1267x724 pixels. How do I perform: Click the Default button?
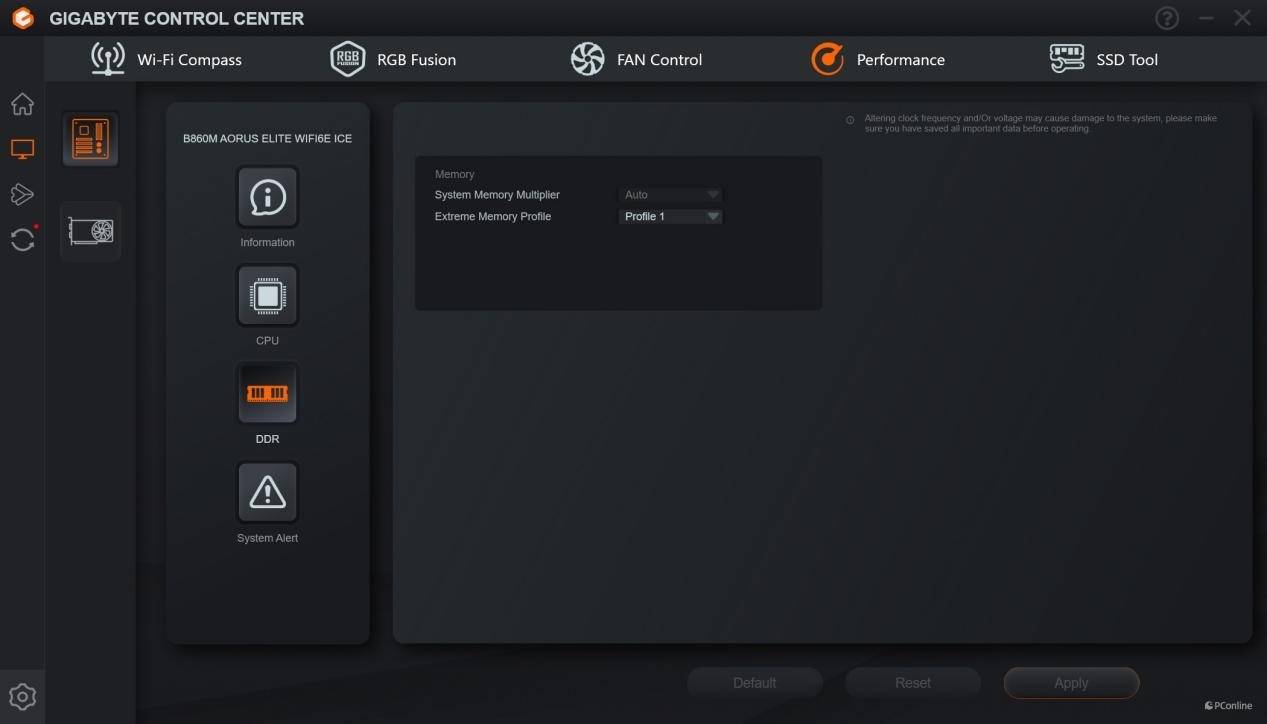754,683
